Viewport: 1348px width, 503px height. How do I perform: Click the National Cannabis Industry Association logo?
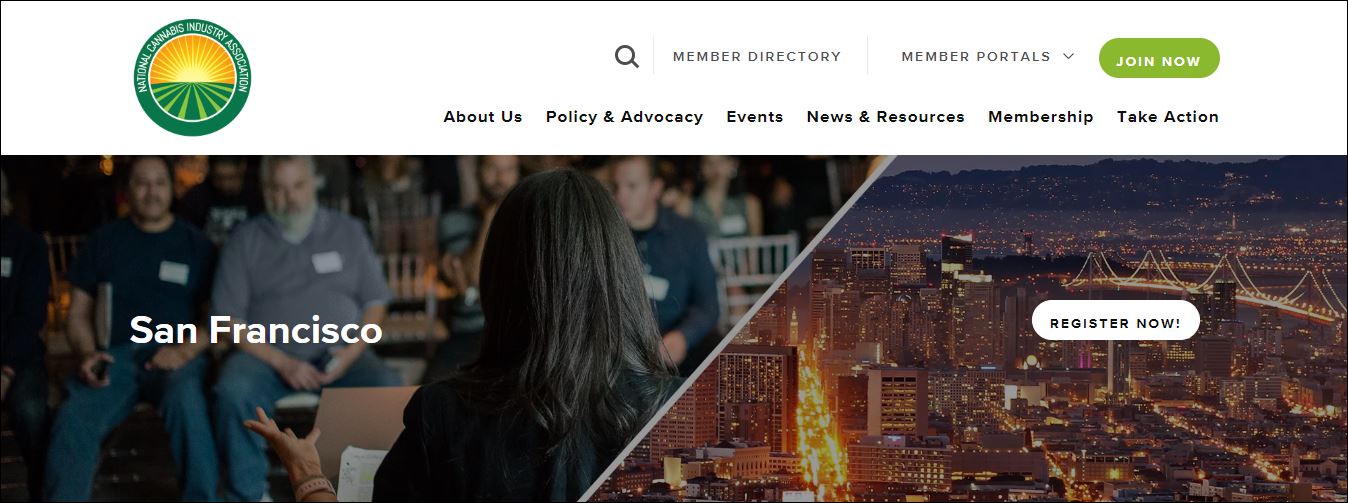[x=192, y=77]
